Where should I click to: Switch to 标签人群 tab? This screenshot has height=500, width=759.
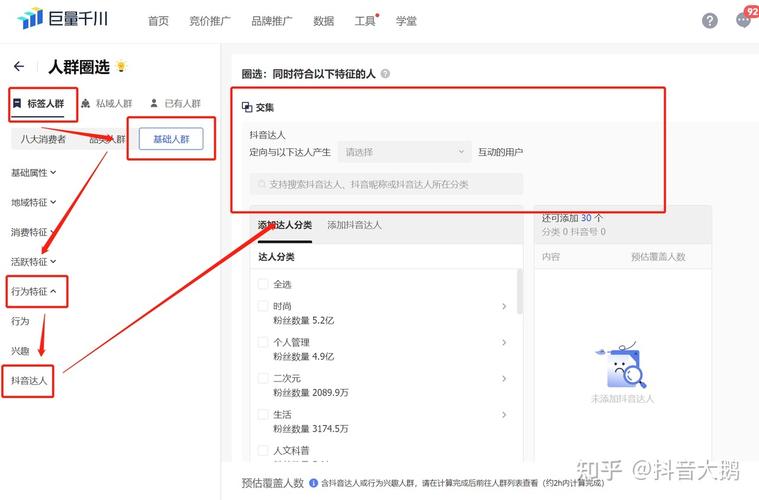pos(38,104)
